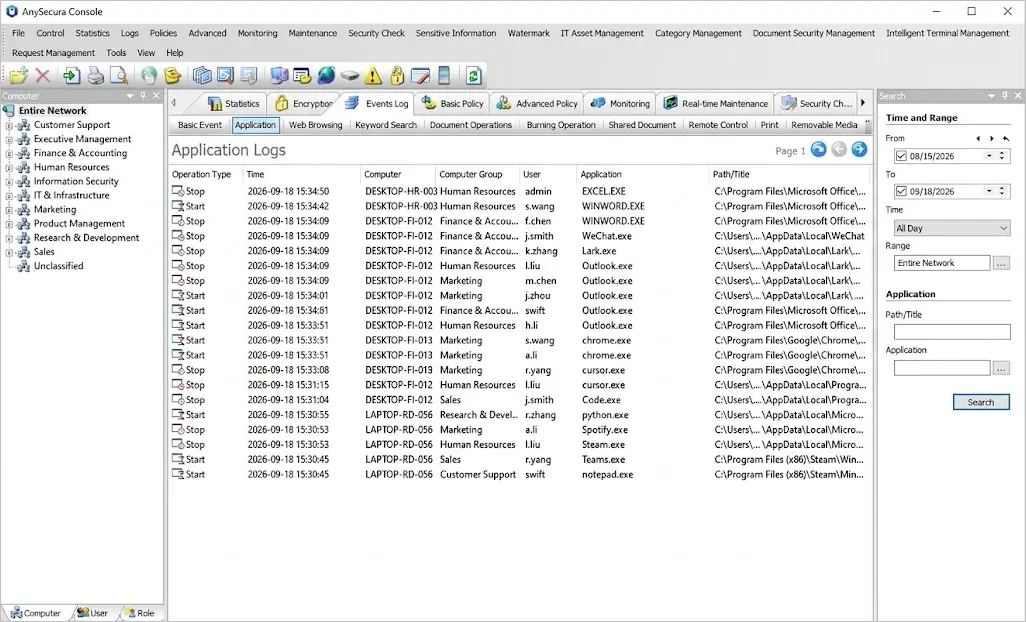
Task: Click the multi-window screens toolbar icon
Action: tap(202, 76)
